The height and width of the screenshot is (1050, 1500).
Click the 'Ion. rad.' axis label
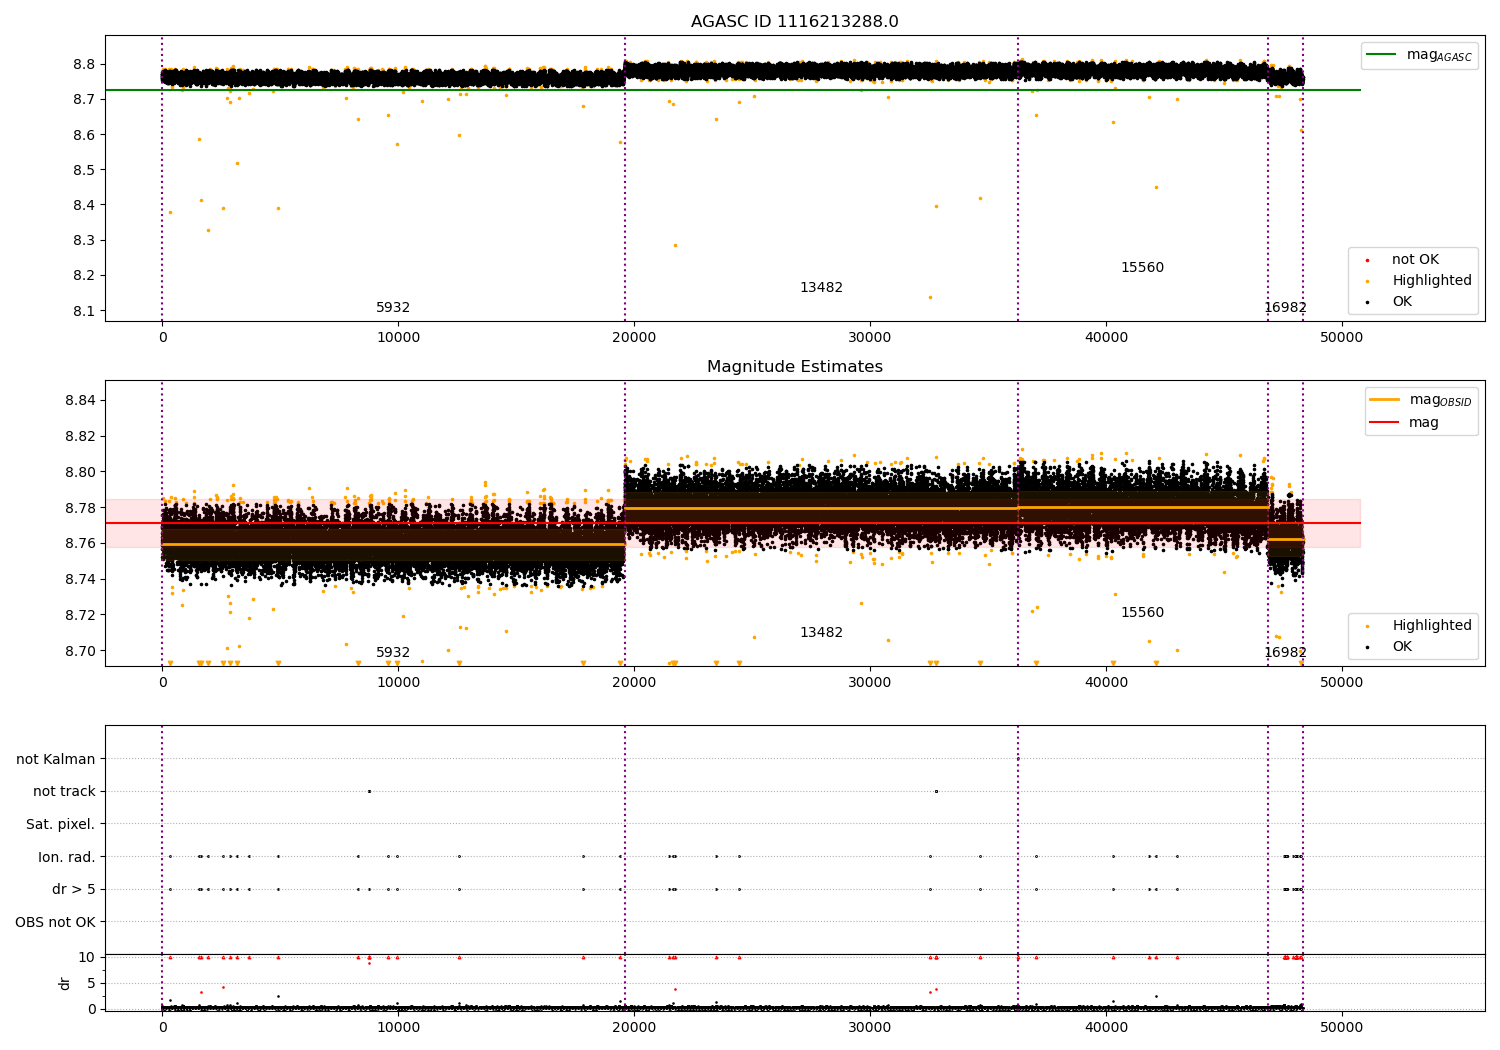67,857
